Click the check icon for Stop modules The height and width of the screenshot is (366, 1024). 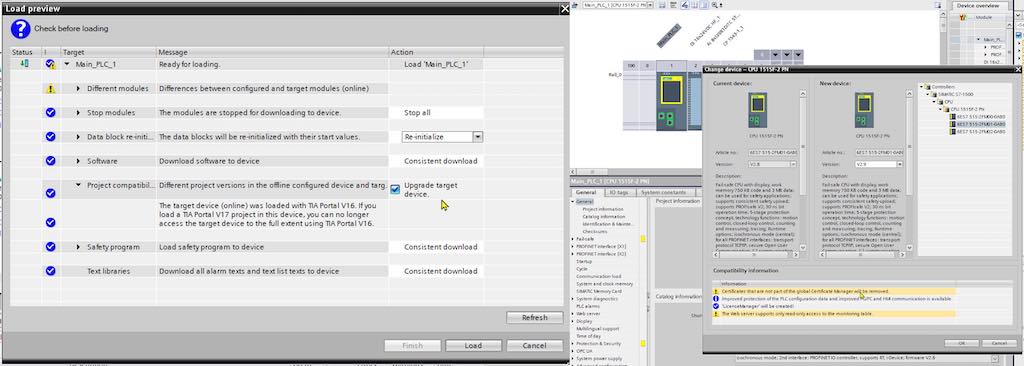click(x=50, y=112)
